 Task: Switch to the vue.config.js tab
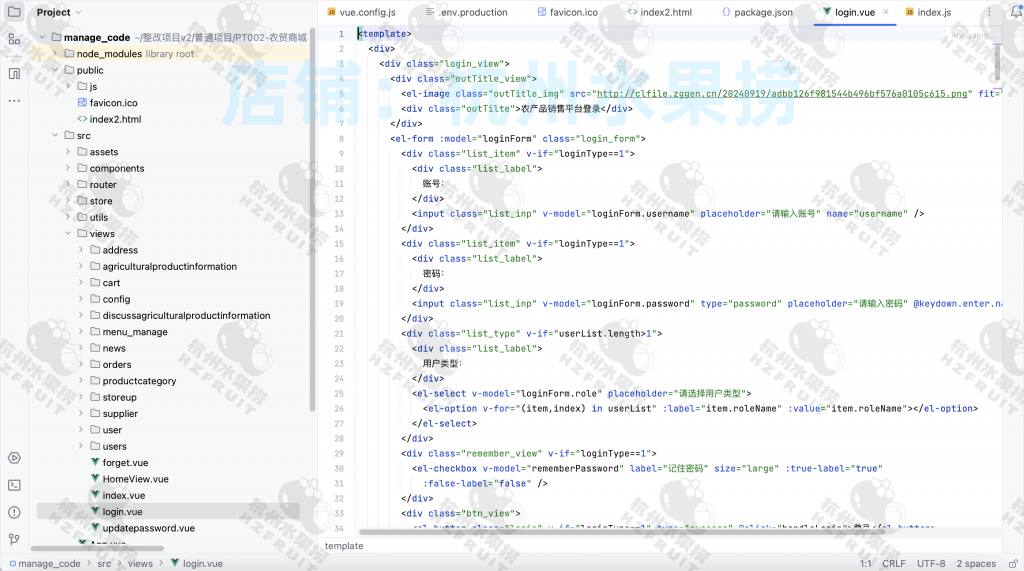tap(360, 12)
